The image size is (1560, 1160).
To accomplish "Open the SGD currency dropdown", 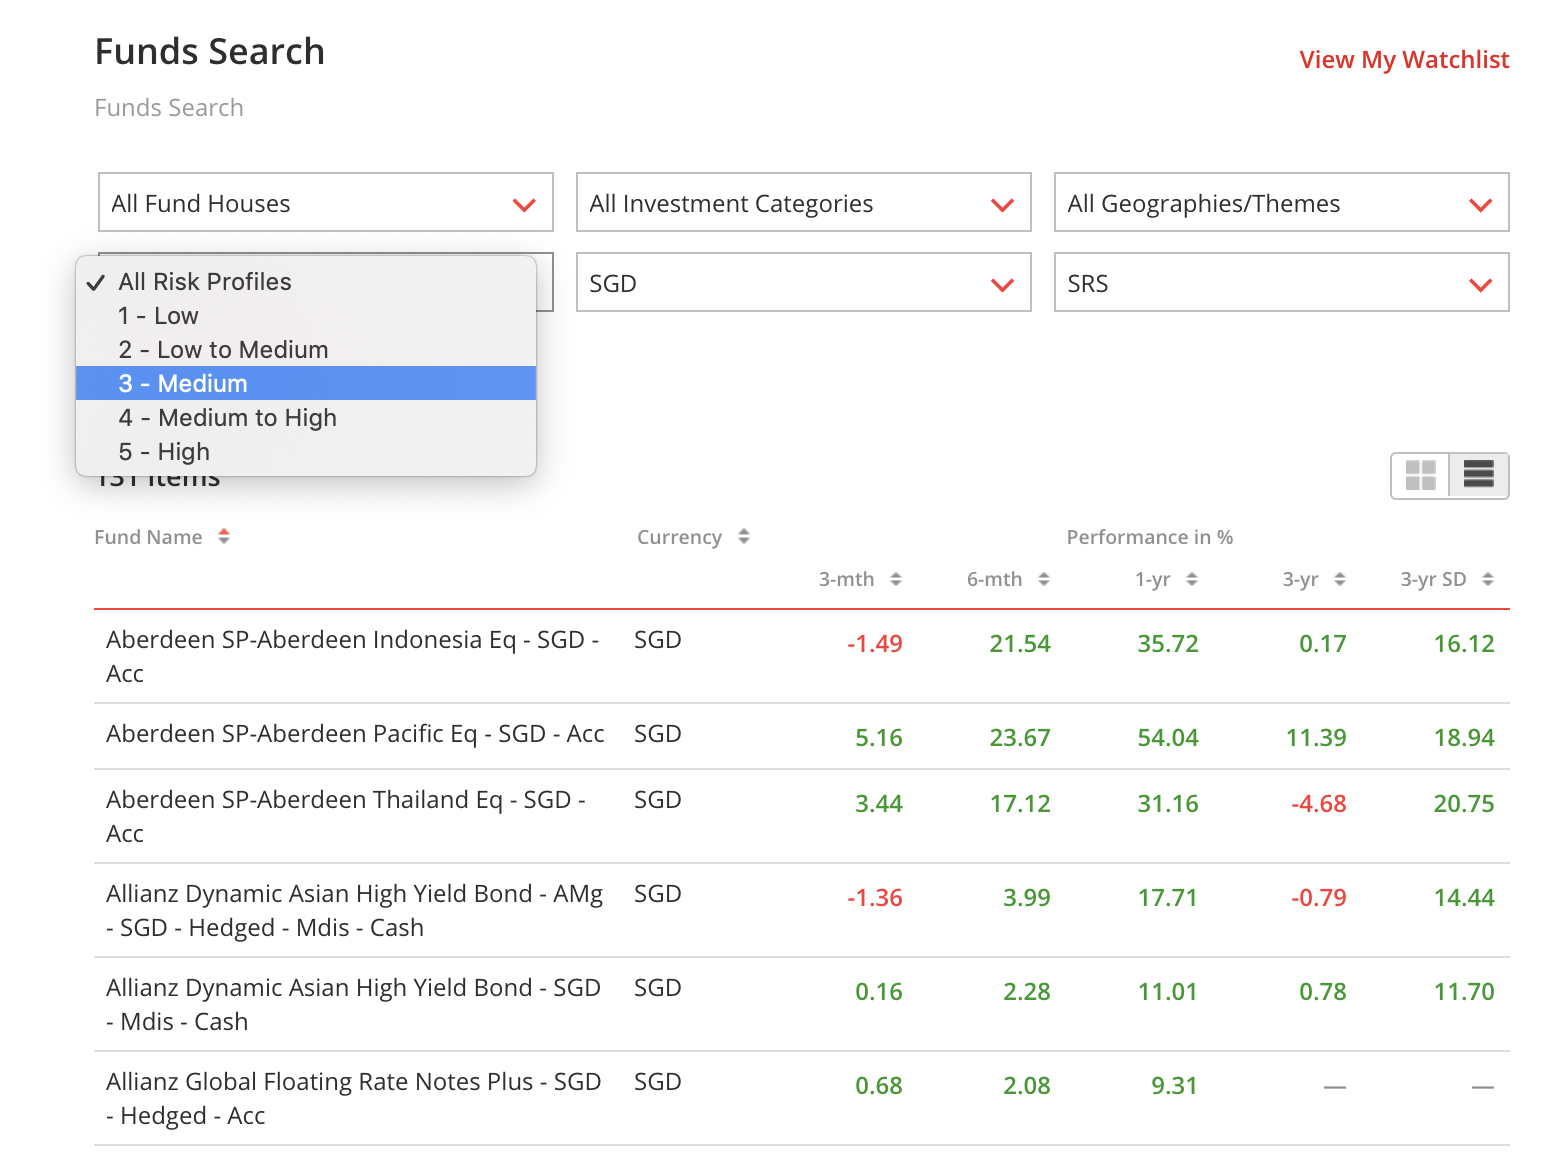I will pyautogui.click(x=803, y=283).
